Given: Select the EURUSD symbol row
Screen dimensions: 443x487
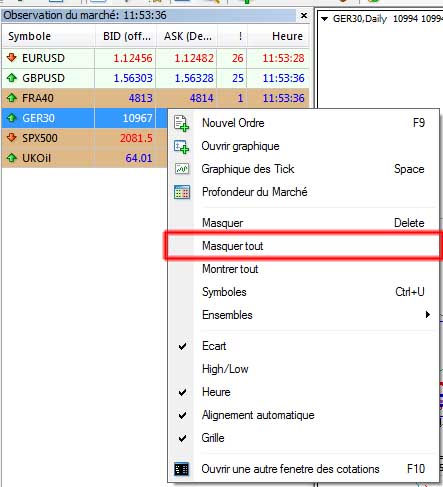Looking at the screenshot, I should [x=155, y=58].
